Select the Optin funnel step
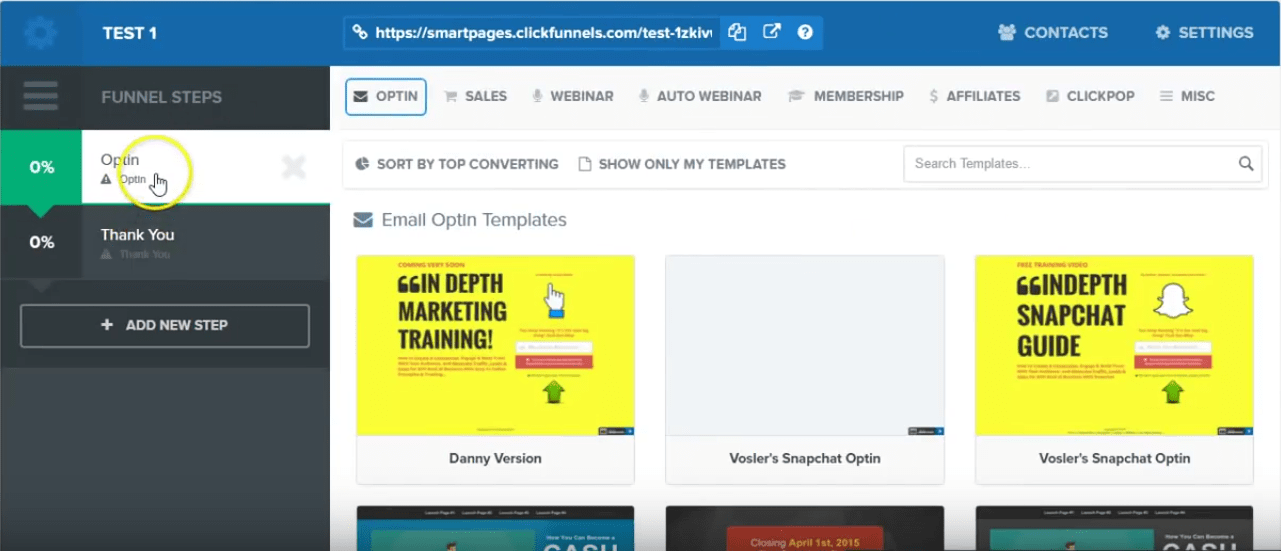 coord(166,167)
